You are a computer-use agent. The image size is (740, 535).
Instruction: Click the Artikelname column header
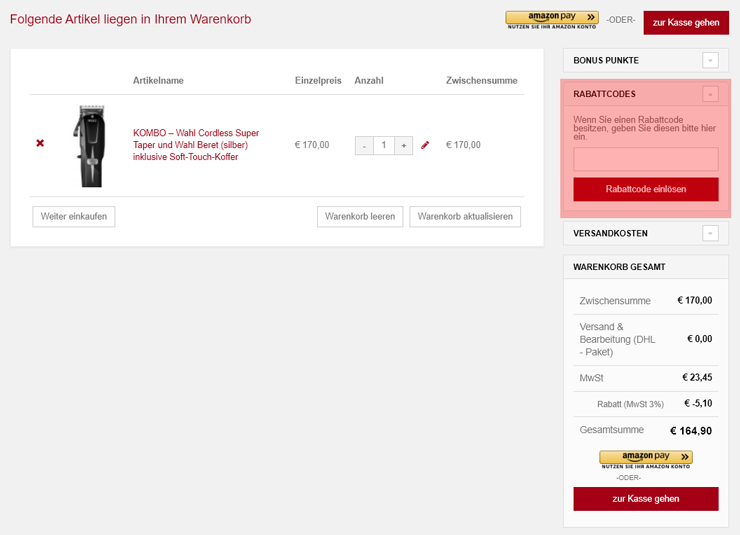coord(158,81)
